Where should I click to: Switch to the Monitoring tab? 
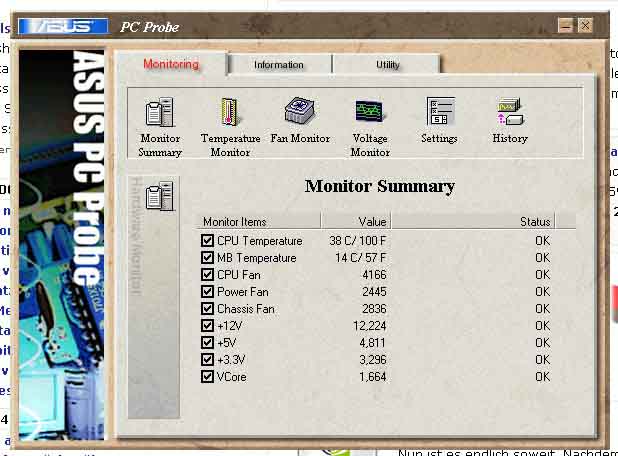(x=171, y=64)
